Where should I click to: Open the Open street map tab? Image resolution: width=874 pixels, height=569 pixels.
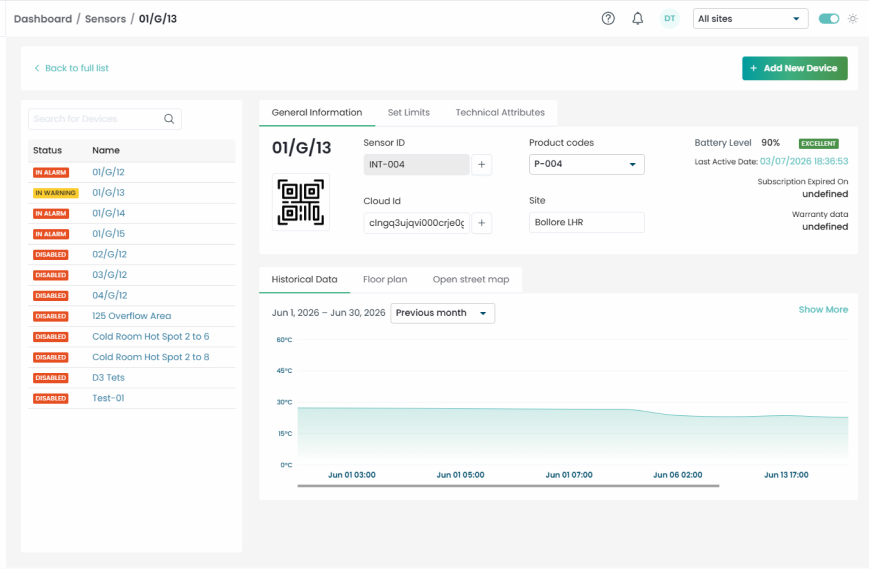[x=471, y=280]
